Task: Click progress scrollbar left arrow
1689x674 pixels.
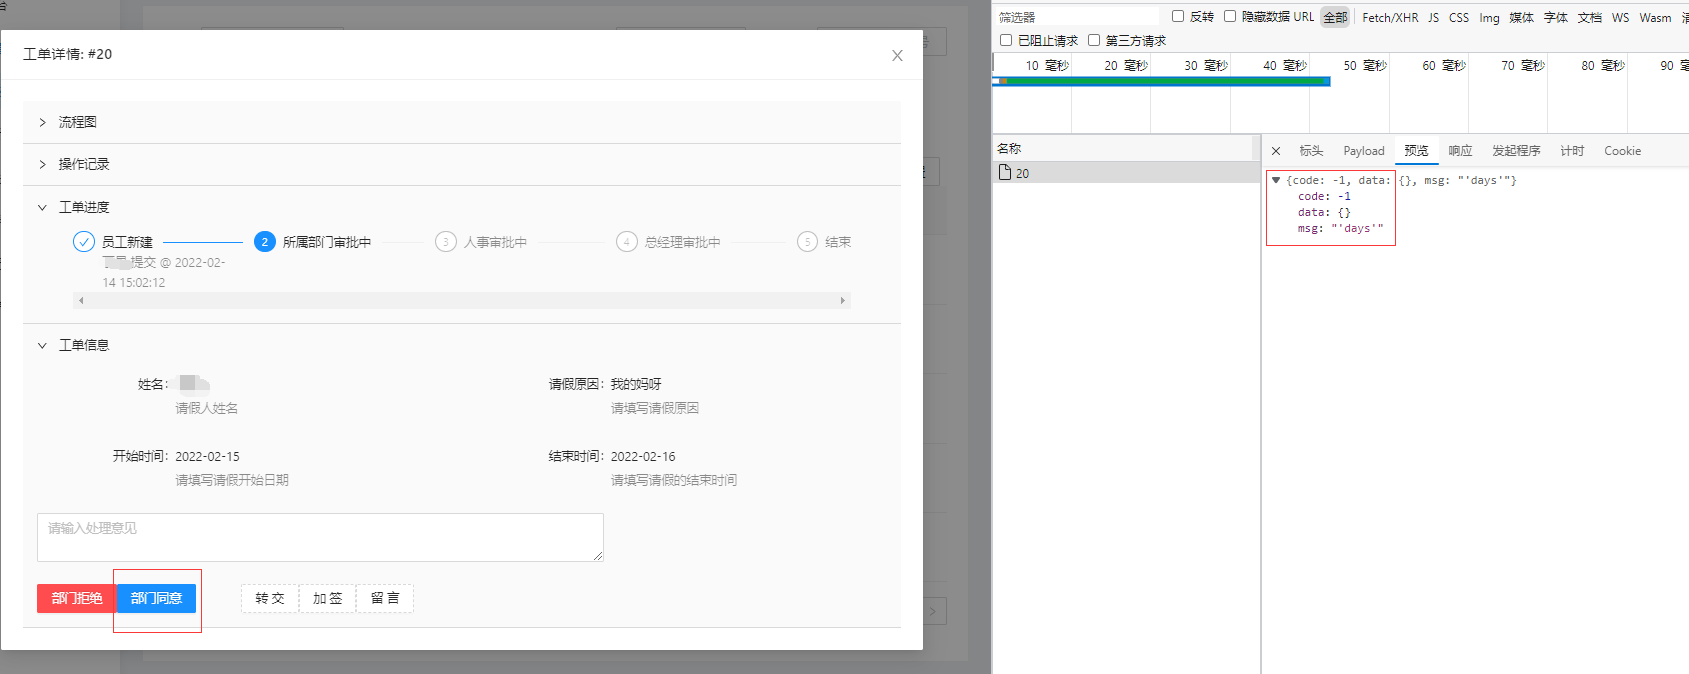Action: click(81, 300)
